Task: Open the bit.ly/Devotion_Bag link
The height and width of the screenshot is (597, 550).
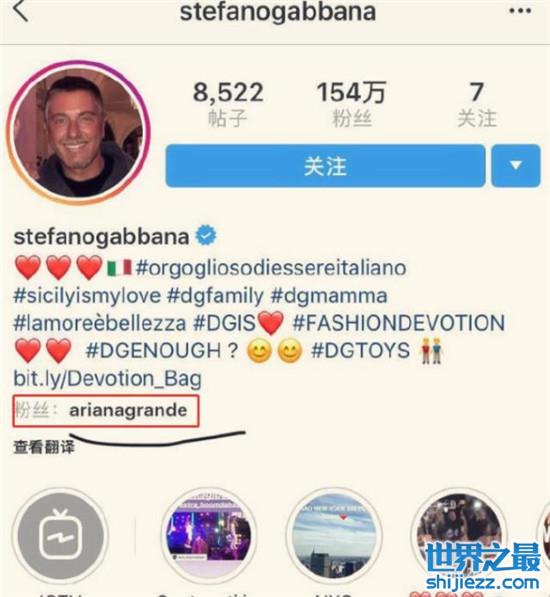Action: (x=108, y=378)
